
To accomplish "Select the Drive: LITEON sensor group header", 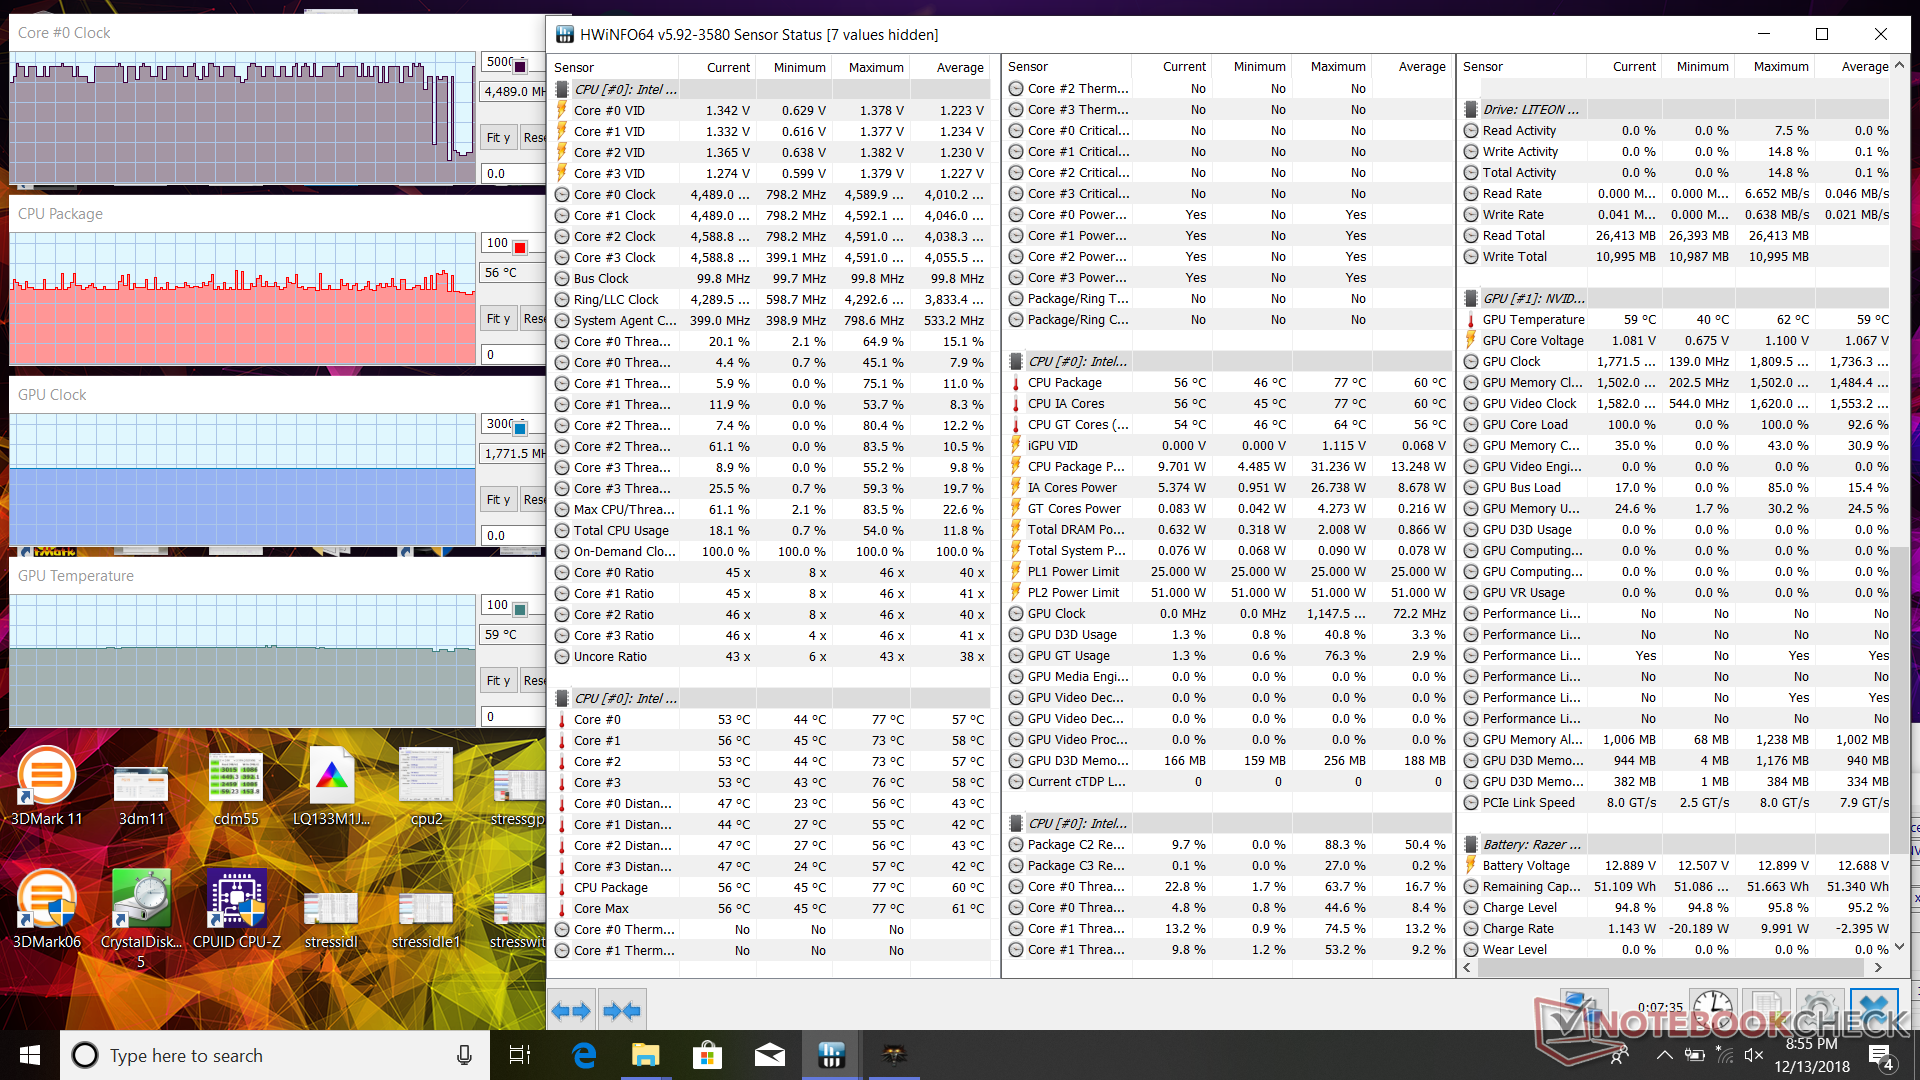I will (1530, 109).
